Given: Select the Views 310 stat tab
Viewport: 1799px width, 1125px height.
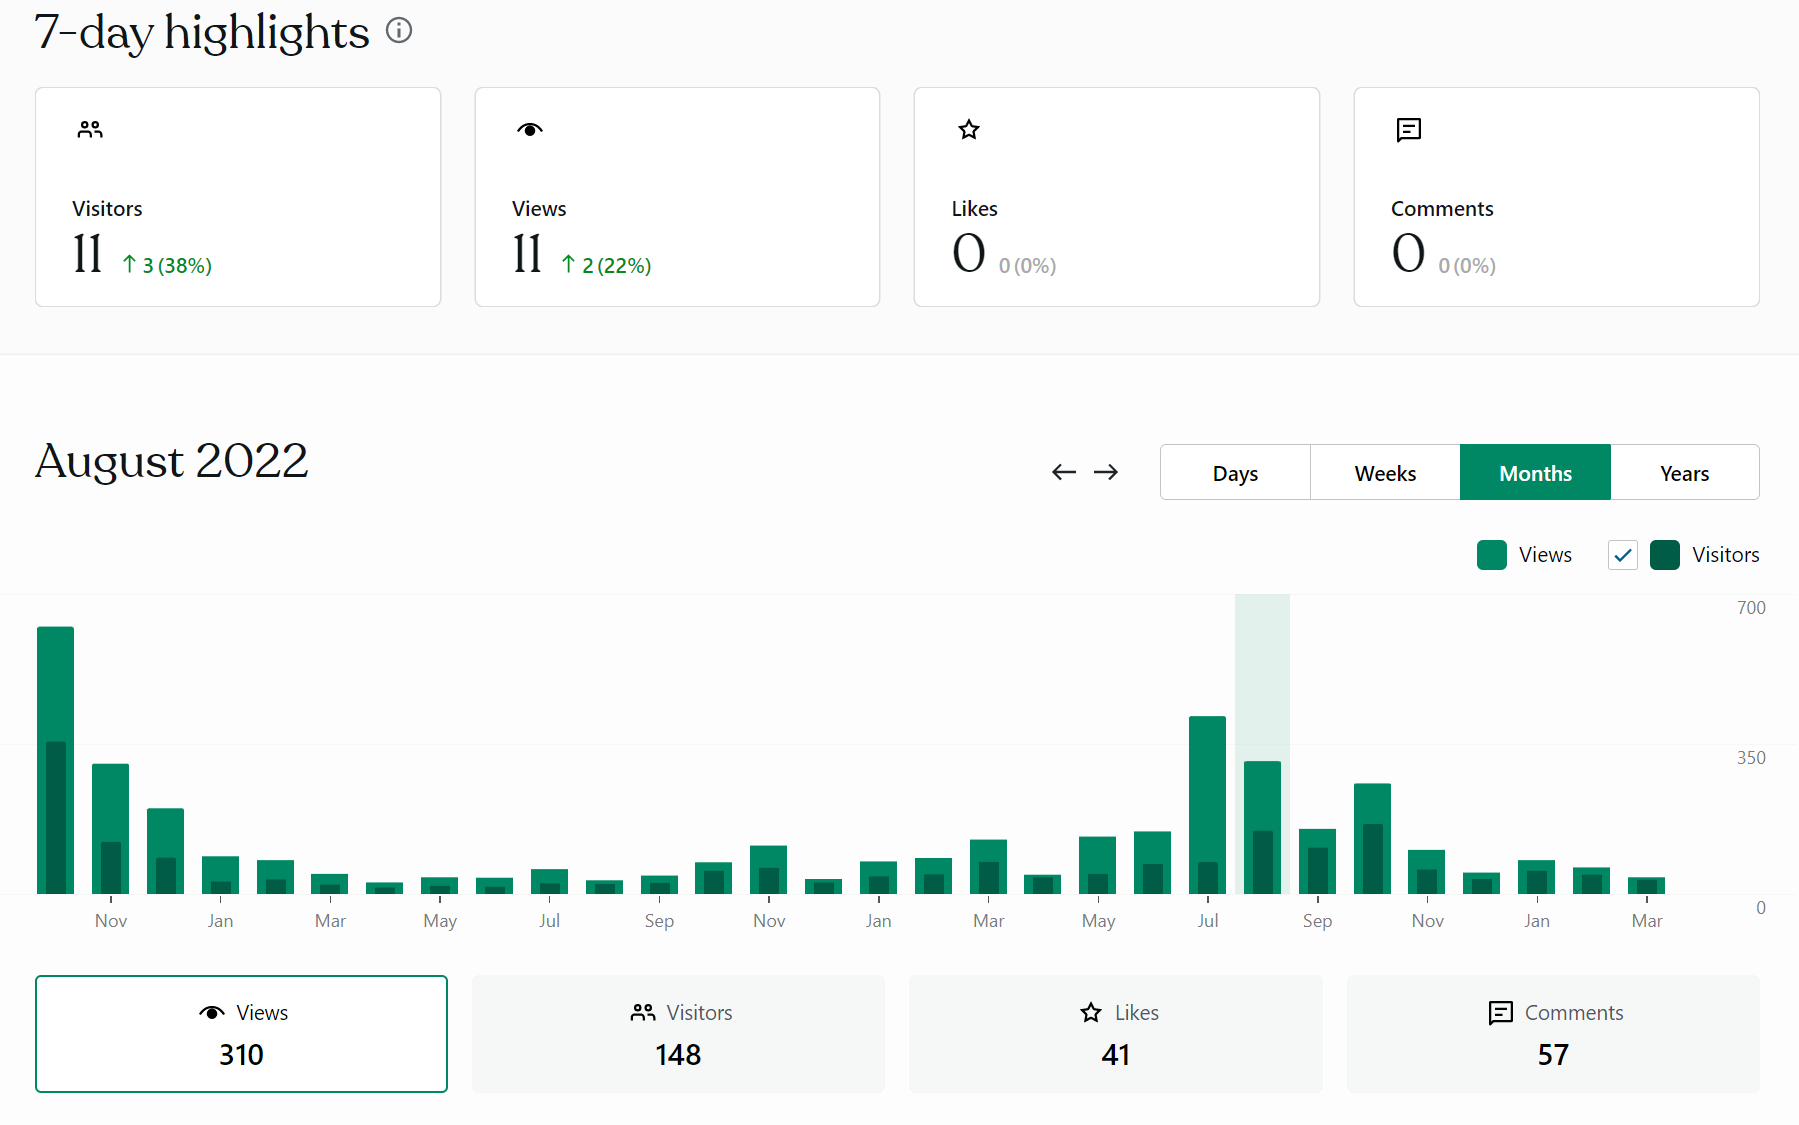Looking at the screenshot, I should click(x=241, y=1034).
